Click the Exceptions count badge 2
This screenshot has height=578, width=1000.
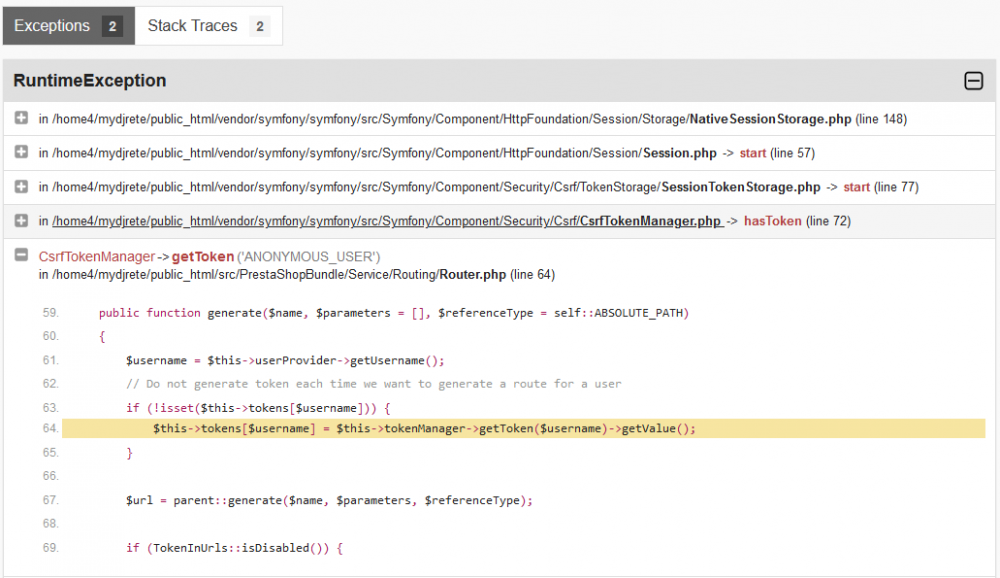pyautogui.click(x=112, y=26)
